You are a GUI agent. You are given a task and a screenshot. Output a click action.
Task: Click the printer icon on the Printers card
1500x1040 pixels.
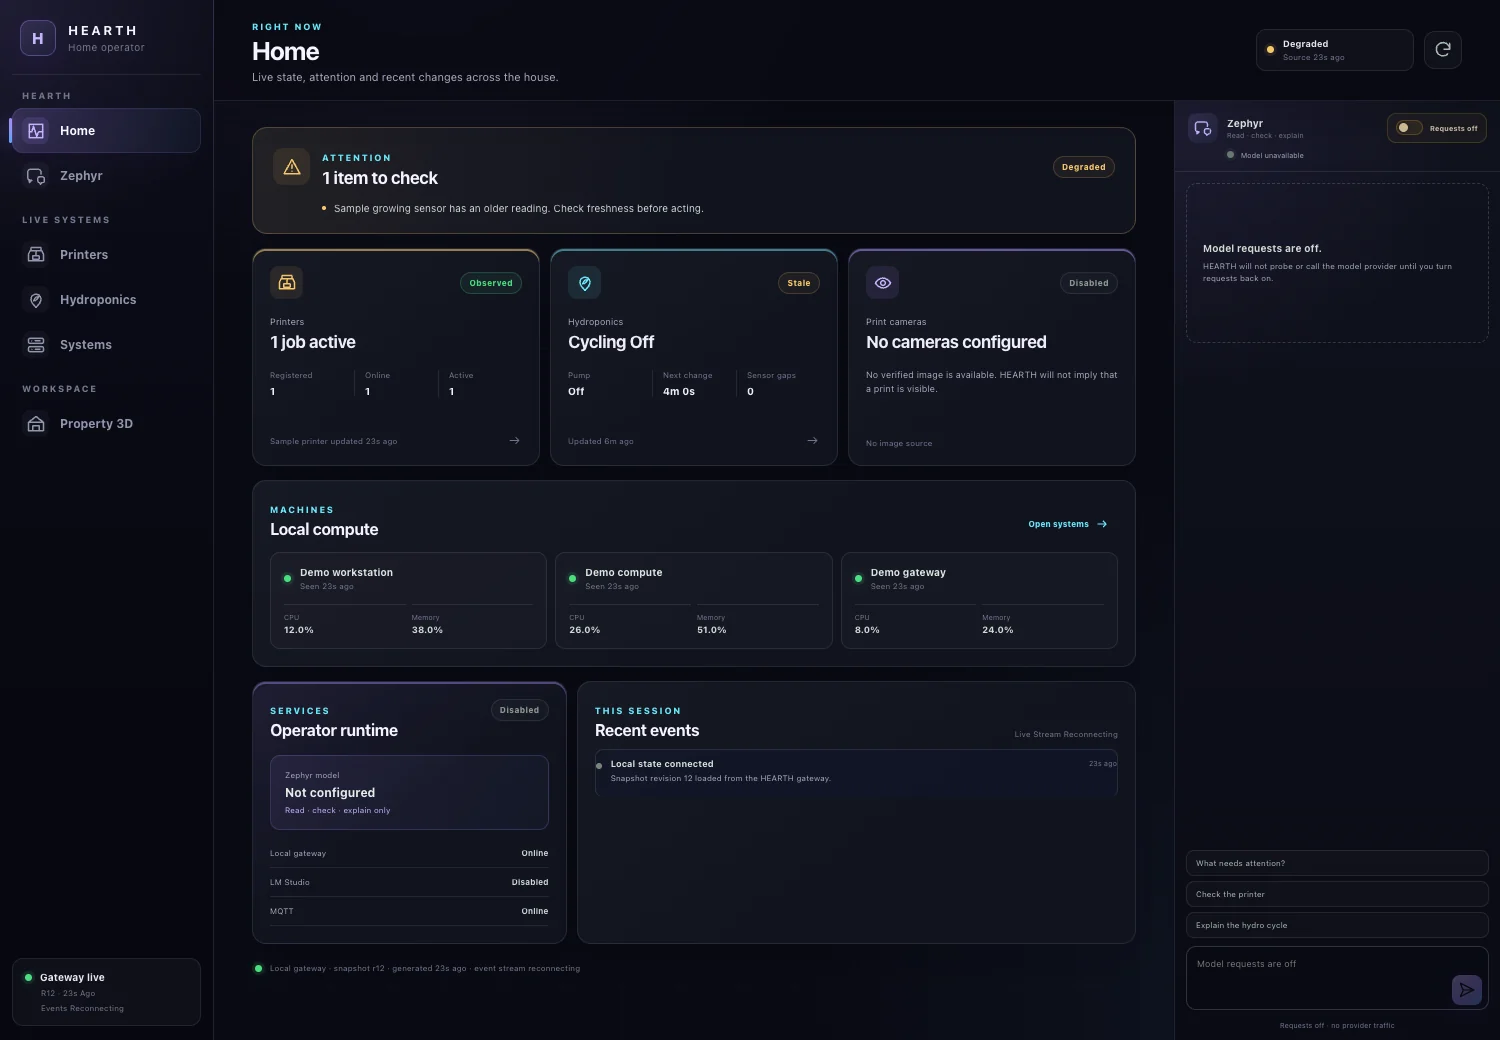click(287, 283)
